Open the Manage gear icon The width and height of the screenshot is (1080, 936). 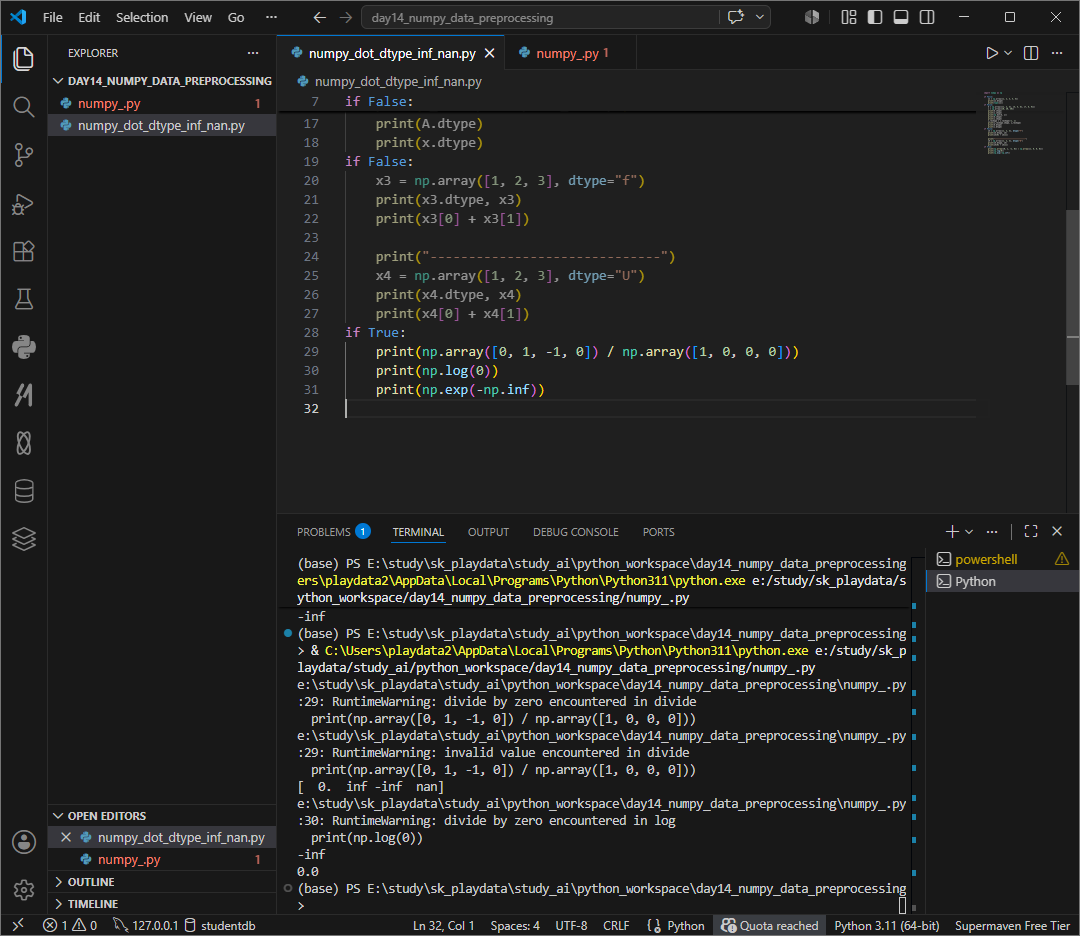click(23, 890)
